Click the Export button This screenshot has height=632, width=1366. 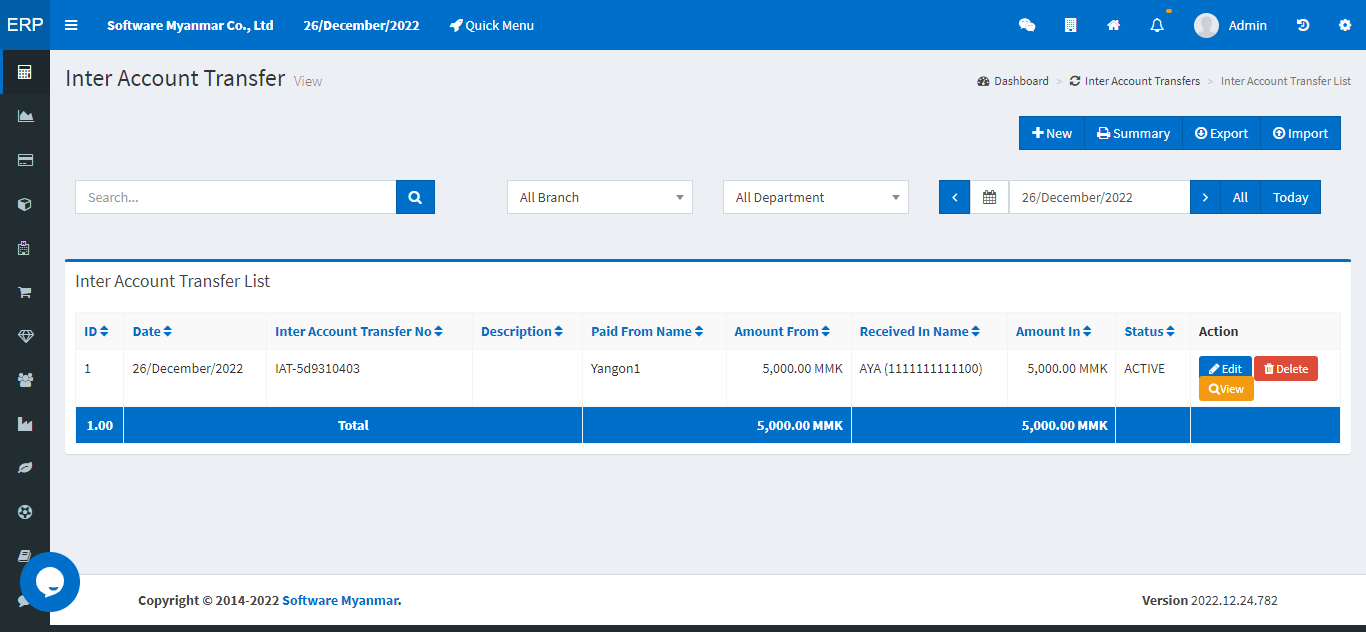click(1221, 133)
